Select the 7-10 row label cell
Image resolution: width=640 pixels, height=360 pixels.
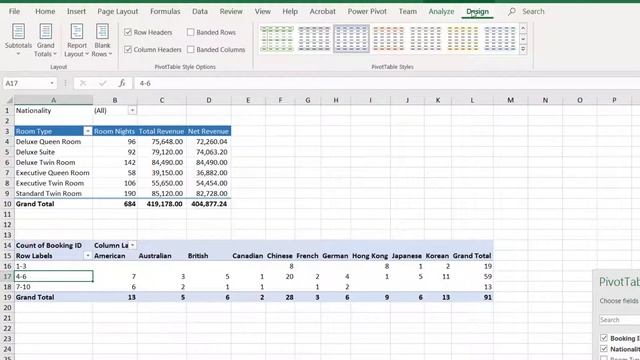(x=53, y=287)
